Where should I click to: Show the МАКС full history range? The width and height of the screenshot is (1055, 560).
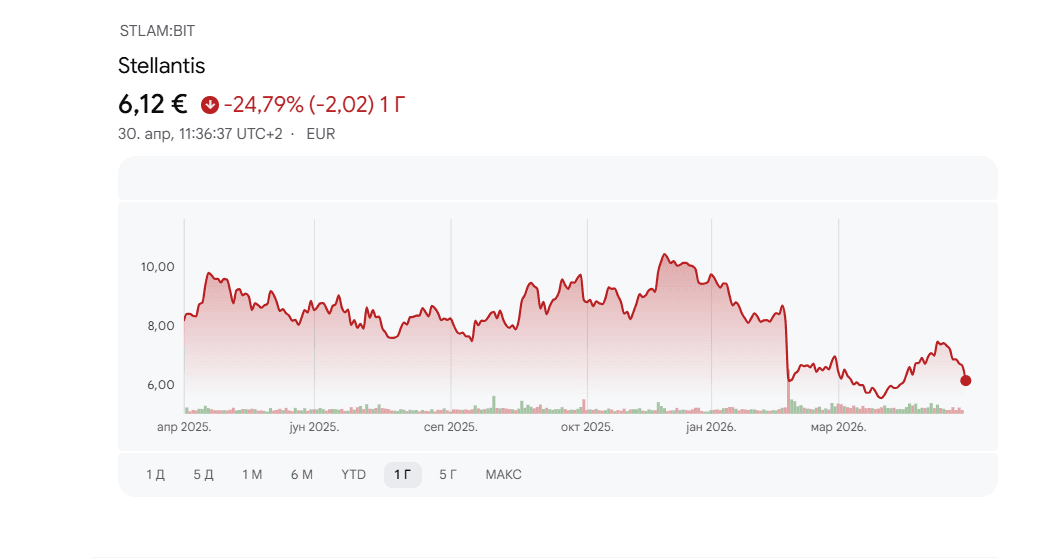pos(503,475)
